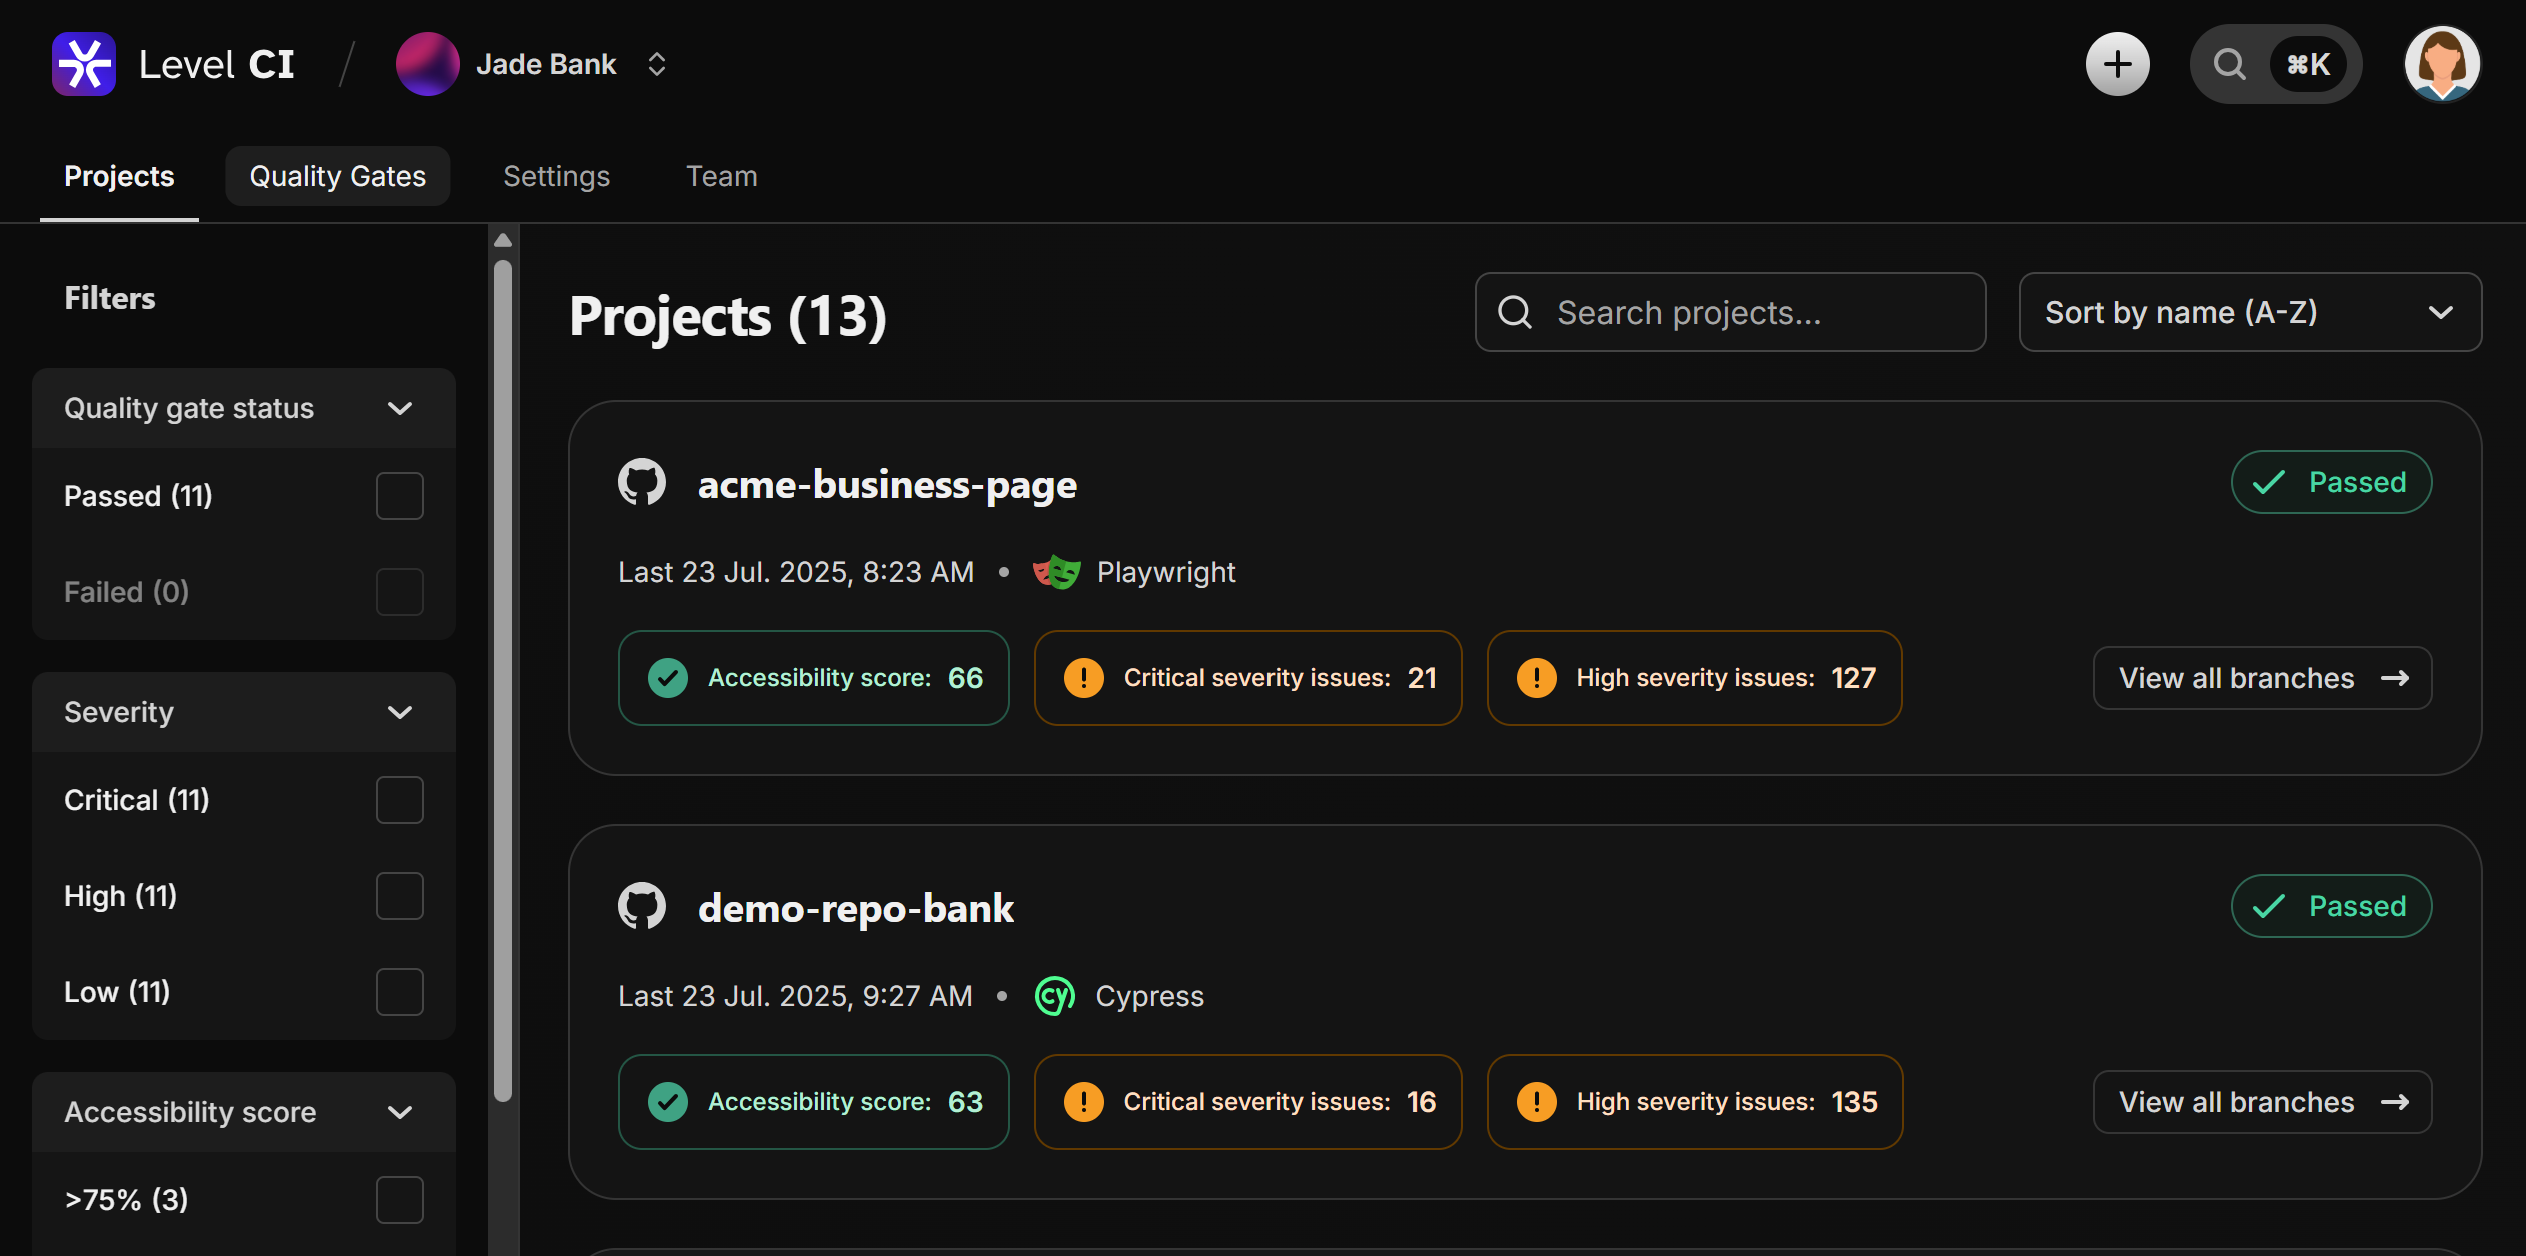This screenshot has width=2526, height=1256.
Task: Click the critical severity warning icon for demo-repo-bank
Action: click(1082, 1102)
